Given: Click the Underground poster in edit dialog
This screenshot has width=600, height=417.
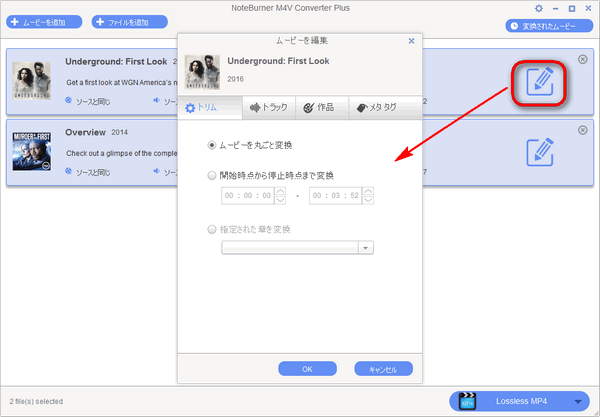Looking at the screenshot, I should pos(202,72).
